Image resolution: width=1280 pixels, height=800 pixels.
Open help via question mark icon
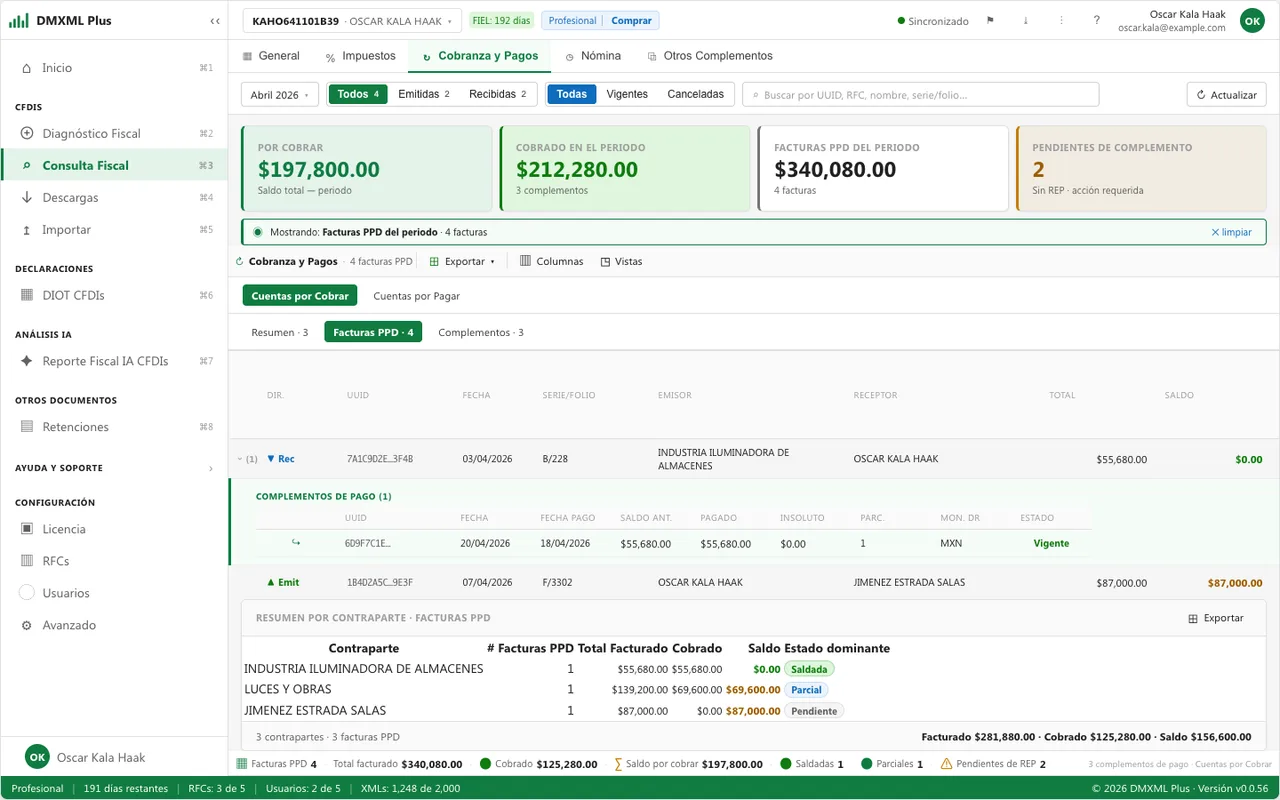click(1097, 20)
